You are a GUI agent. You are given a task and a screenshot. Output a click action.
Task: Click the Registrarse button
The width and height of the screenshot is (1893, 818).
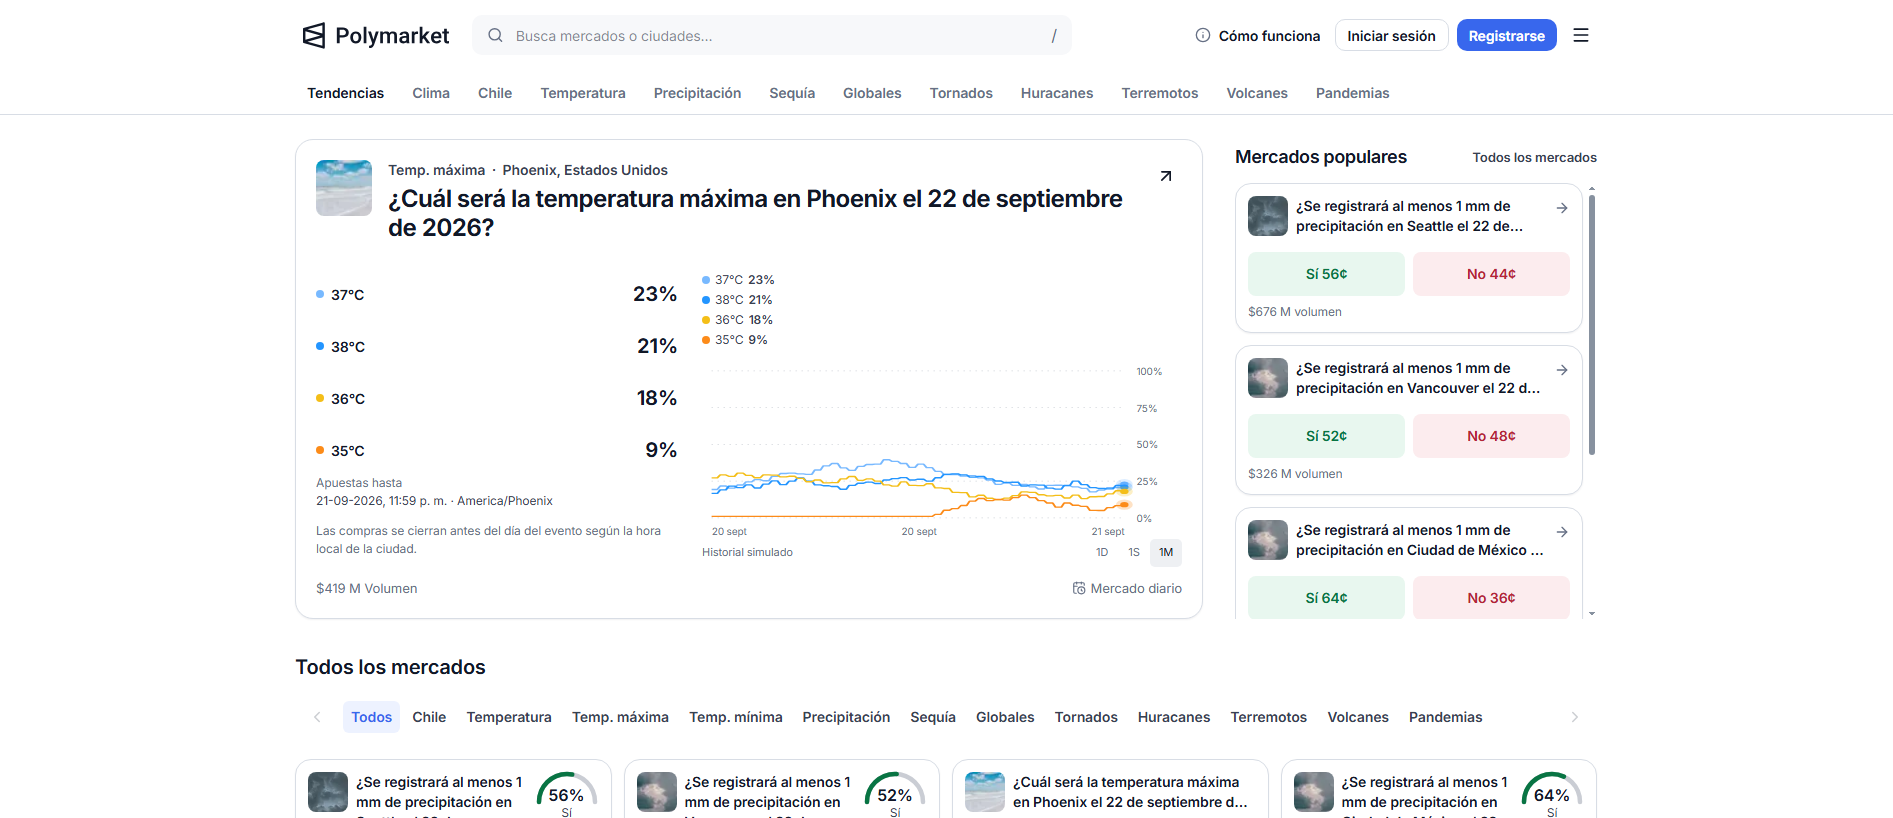[1506, 35]
